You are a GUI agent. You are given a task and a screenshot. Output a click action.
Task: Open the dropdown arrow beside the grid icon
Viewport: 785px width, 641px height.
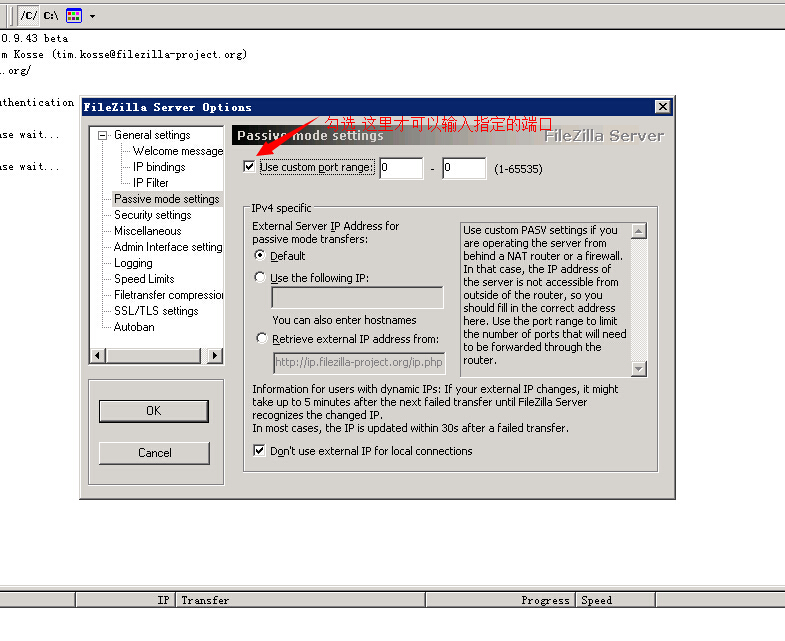[x=92, y=16]
